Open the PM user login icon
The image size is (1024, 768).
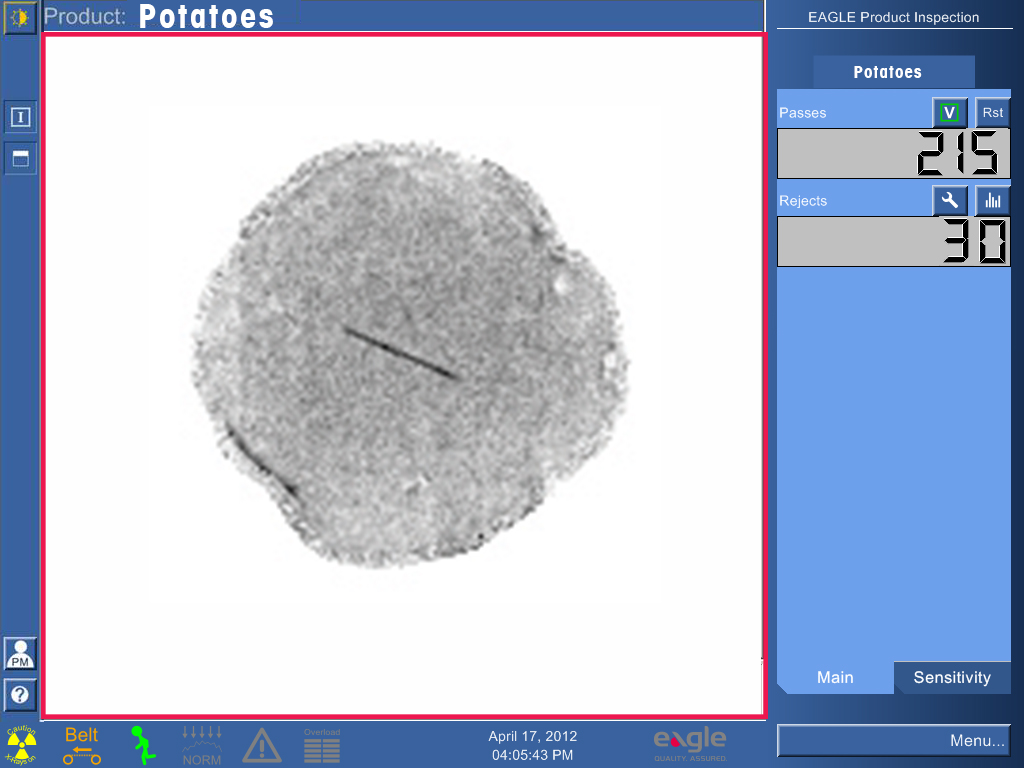[20, 654]
